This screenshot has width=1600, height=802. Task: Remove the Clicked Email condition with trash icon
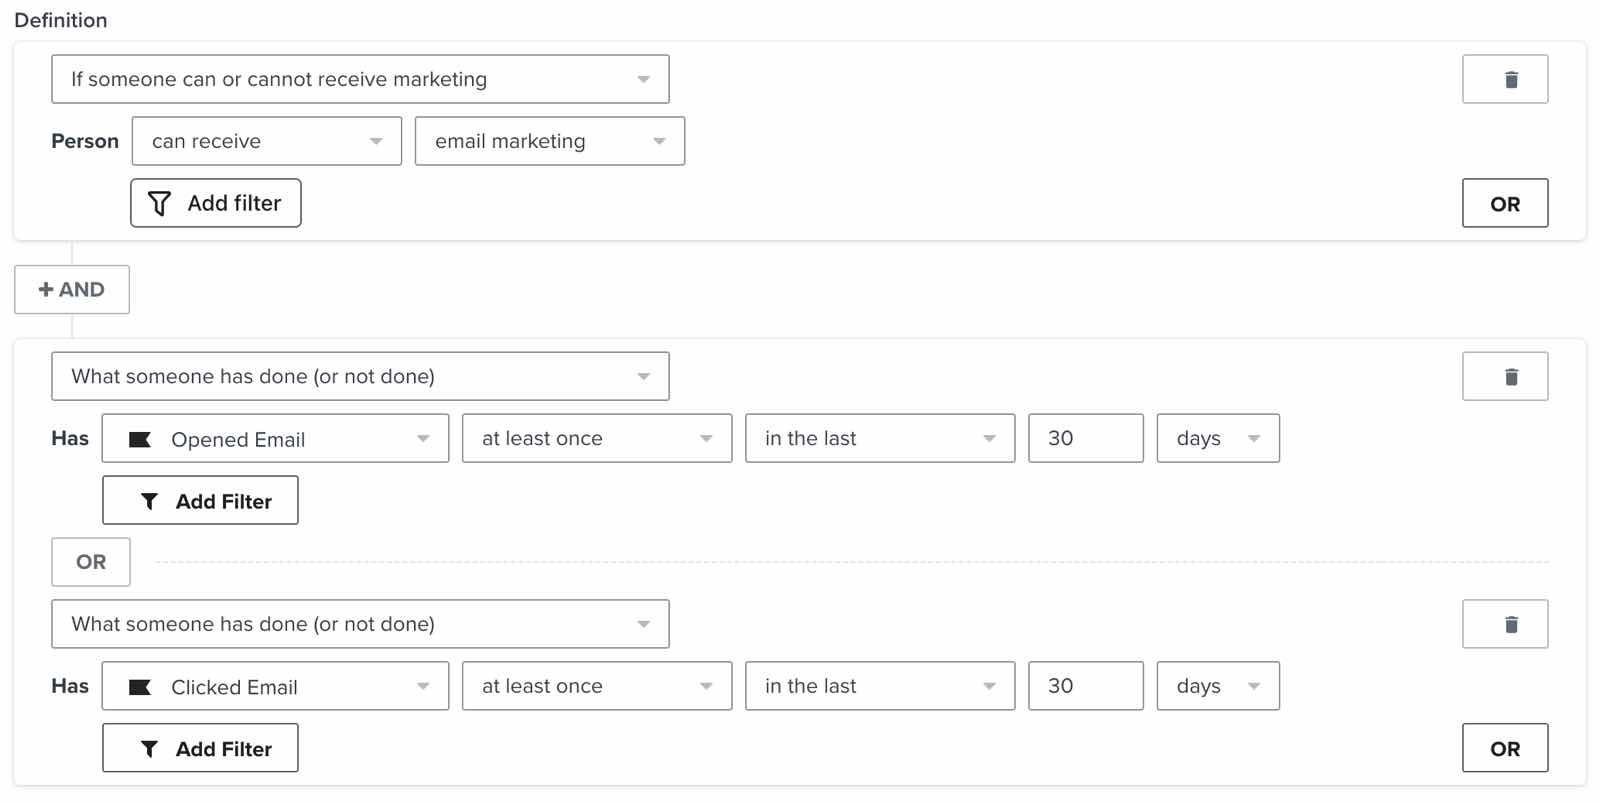[x=1504, y=624]
